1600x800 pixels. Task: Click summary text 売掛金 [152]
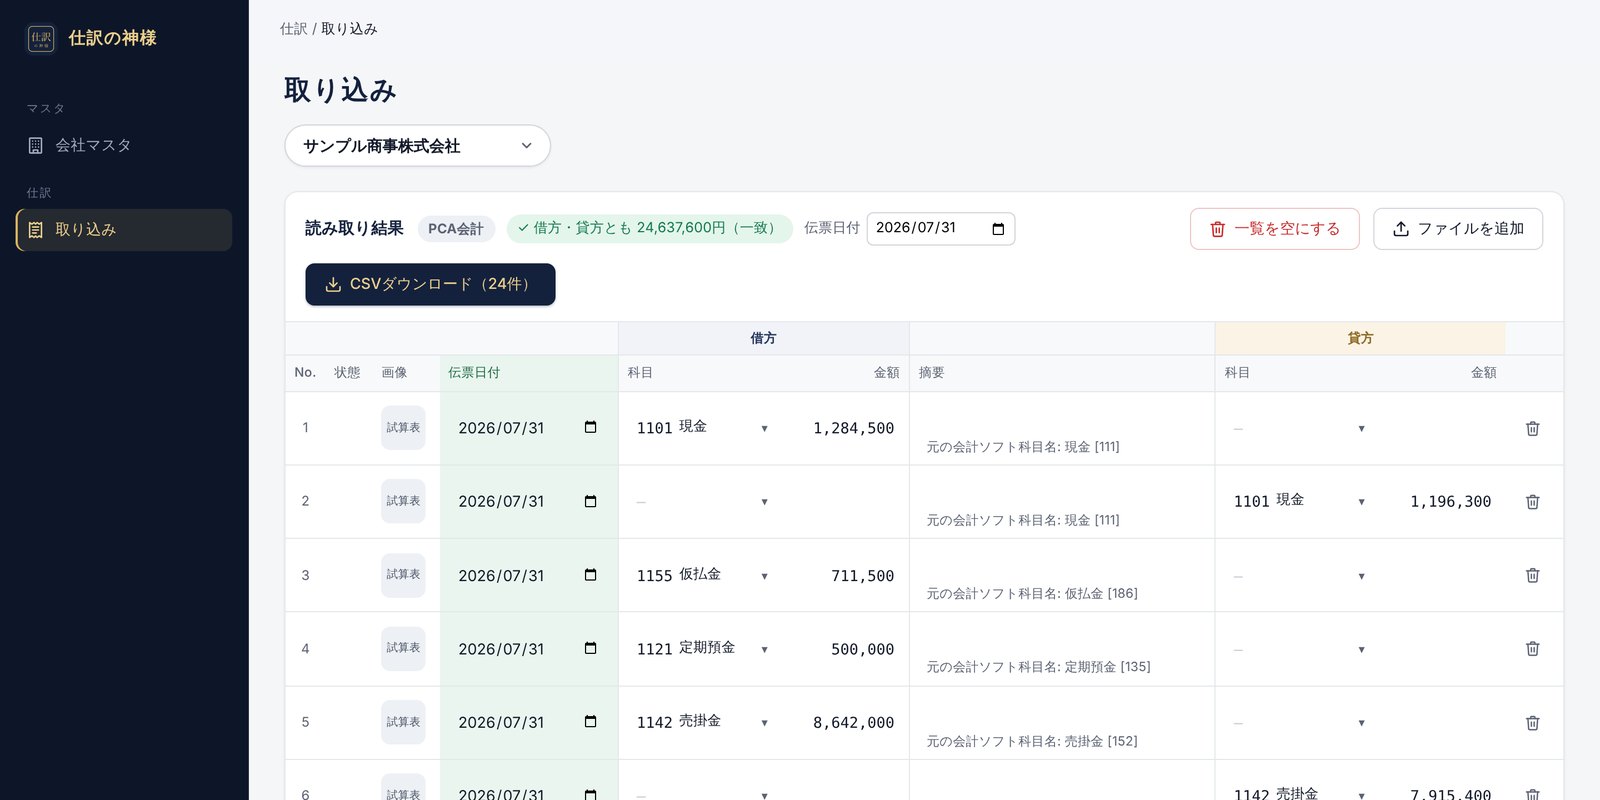tap(1101, 741)
